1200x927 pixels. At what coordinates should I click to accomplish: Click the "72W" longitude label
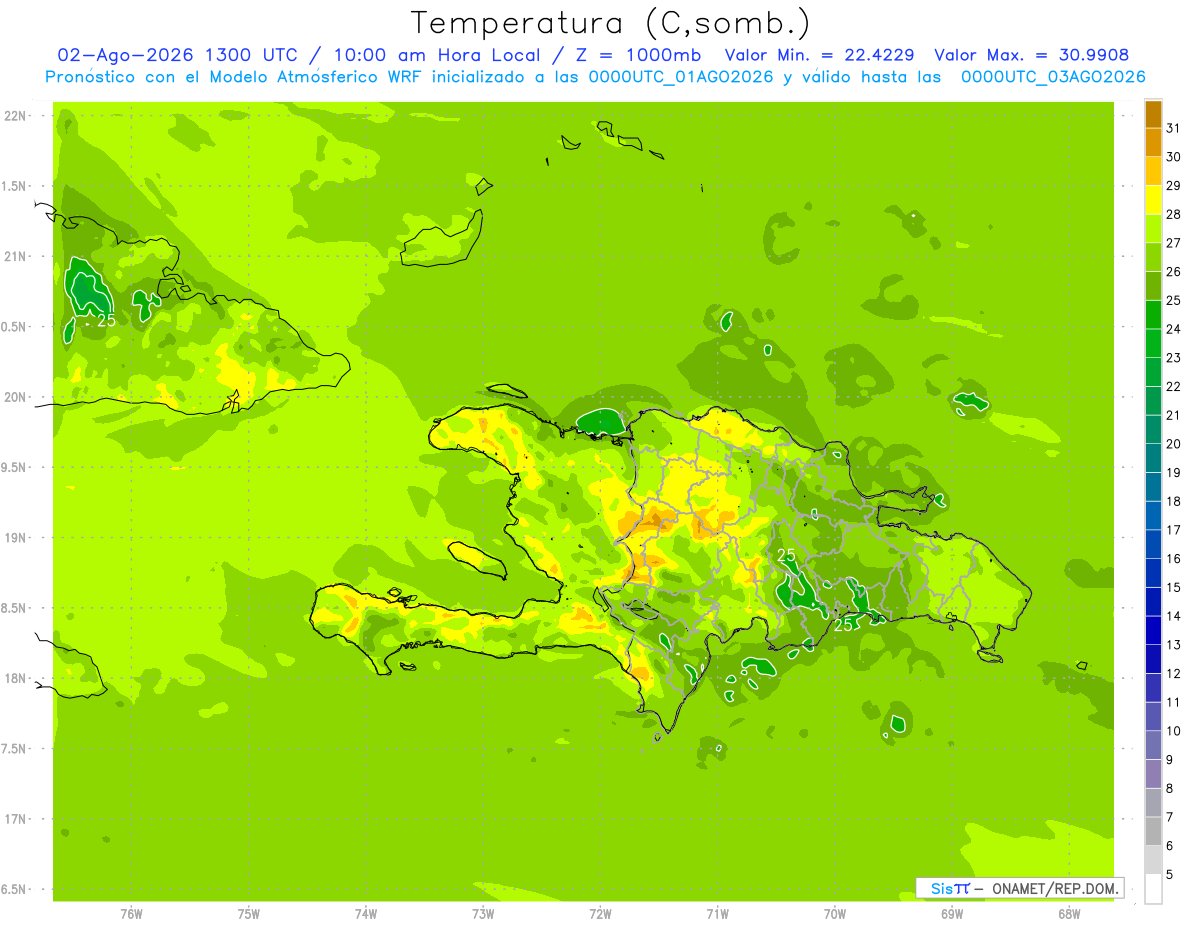[x=600, y=913]
